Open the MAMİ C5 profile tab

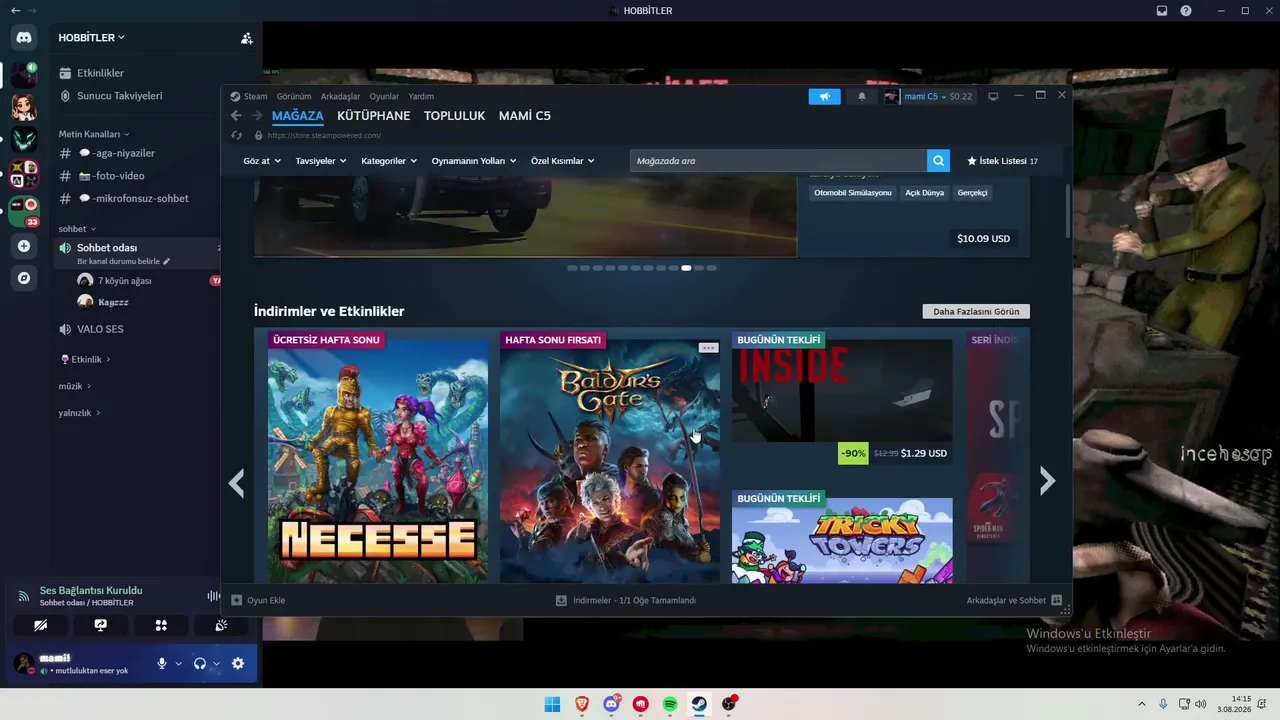pyautogui.click(x=525, y=116)
